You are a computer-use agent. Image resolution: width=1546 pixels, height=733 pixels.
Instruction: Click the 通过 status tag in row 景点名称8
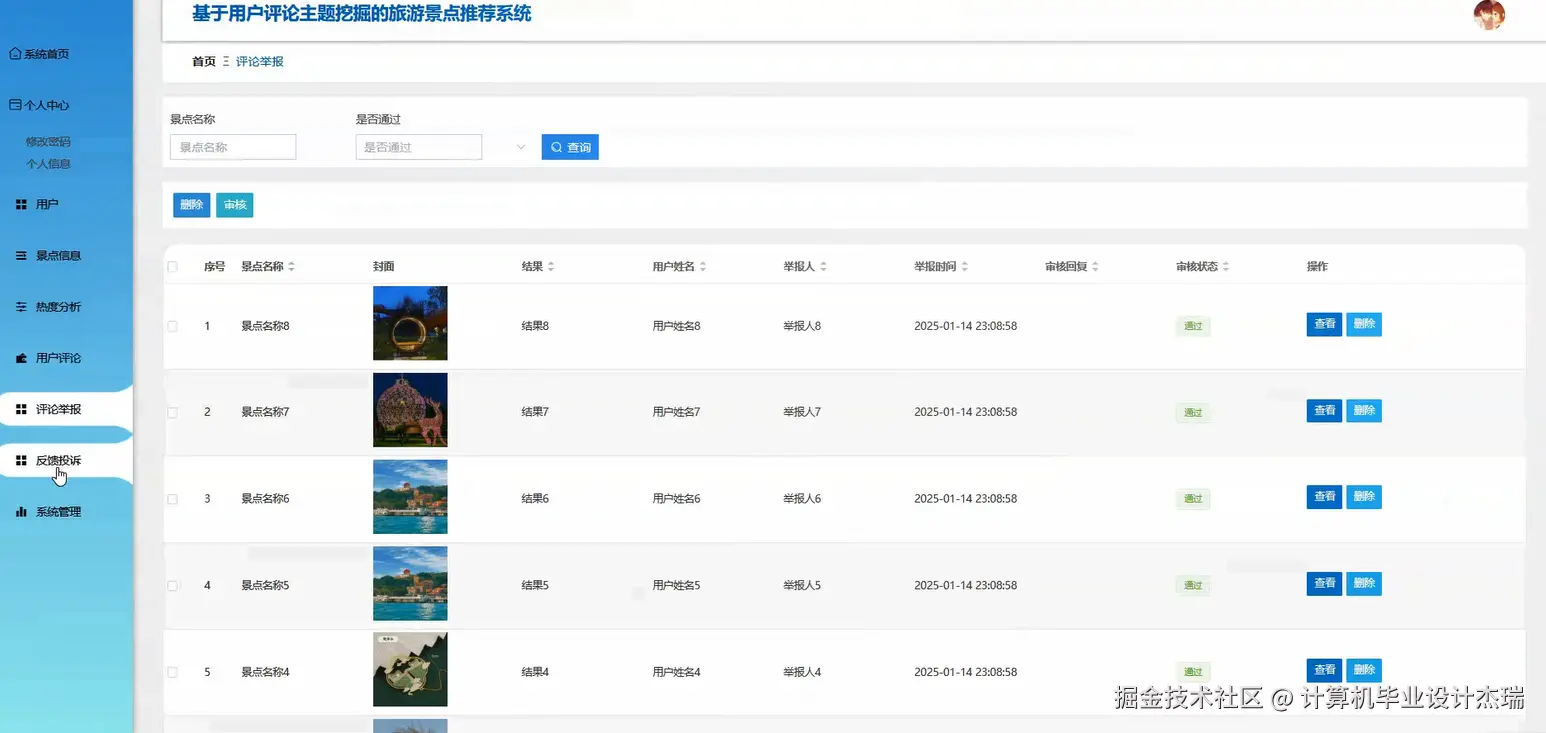(1193, 326)
